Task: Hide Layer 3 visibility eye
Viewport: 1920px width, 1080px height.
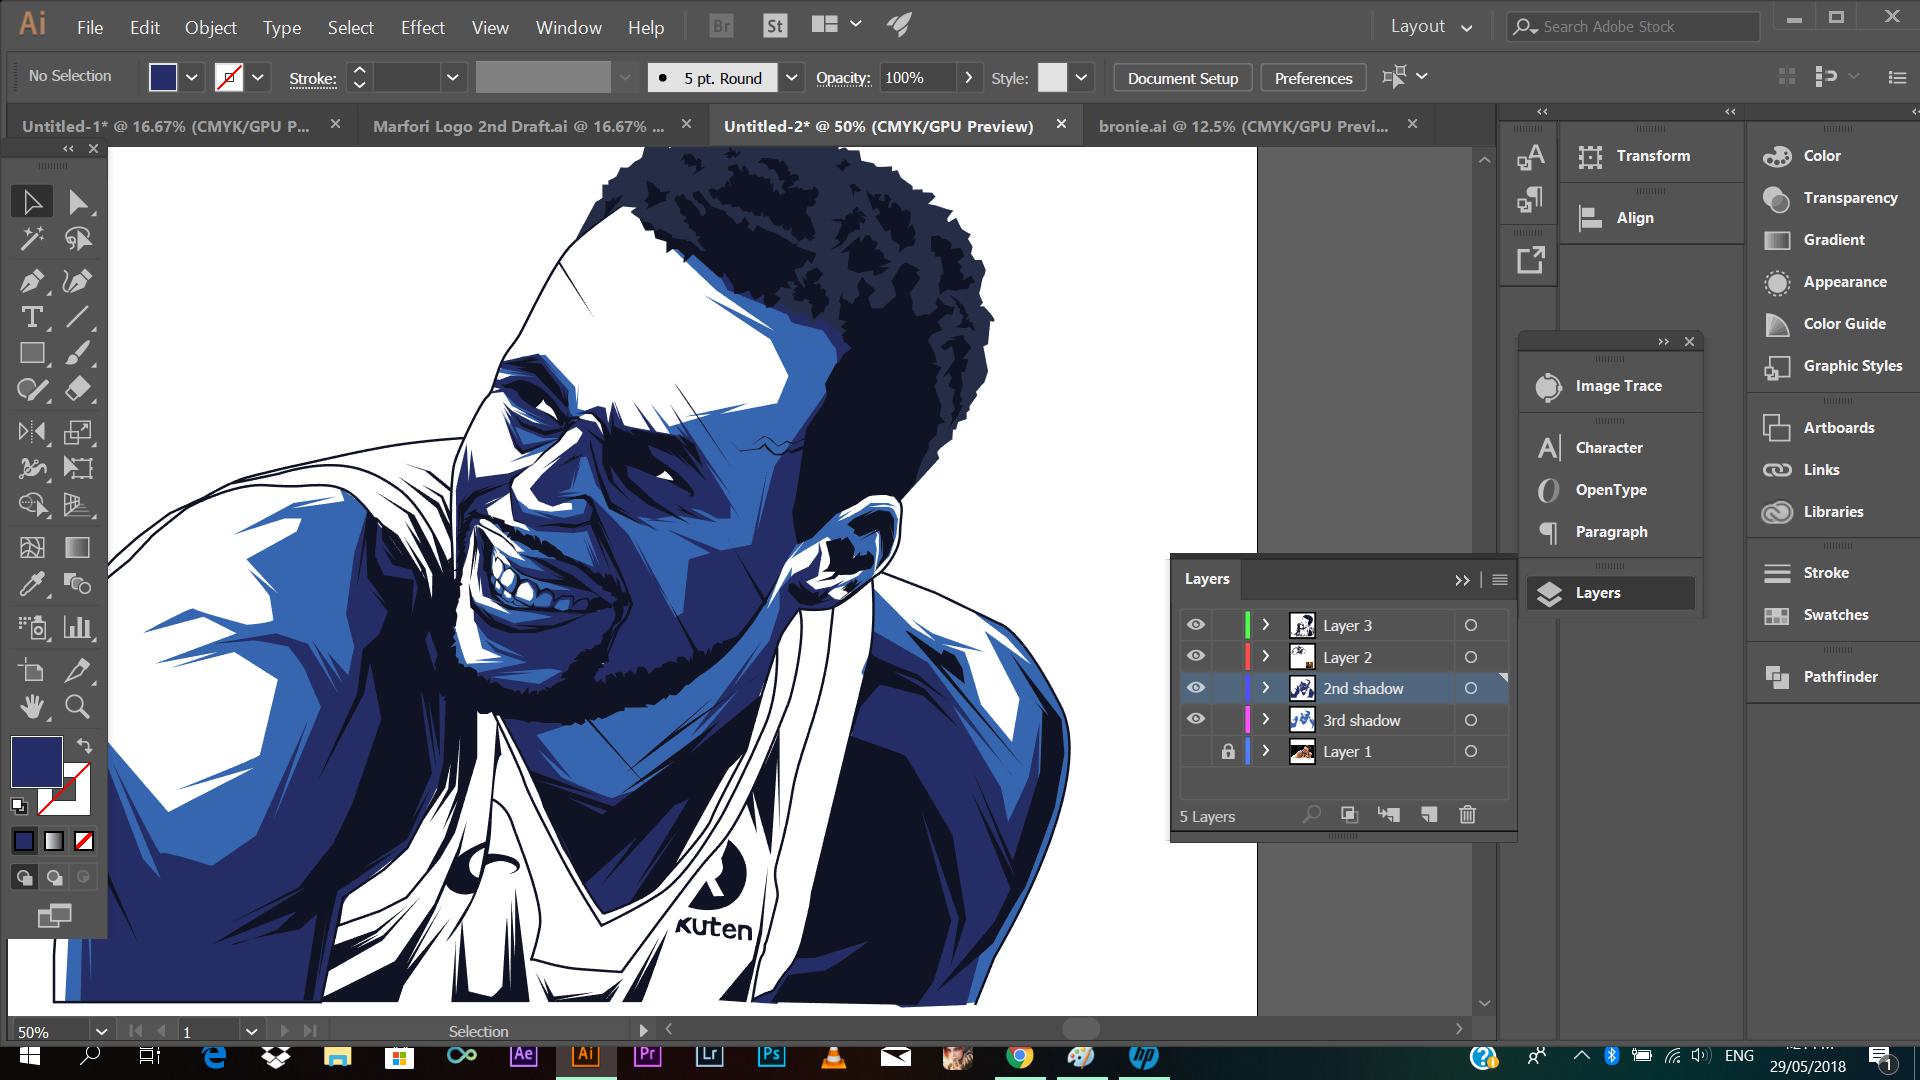Action: [x=1196, y=625]
